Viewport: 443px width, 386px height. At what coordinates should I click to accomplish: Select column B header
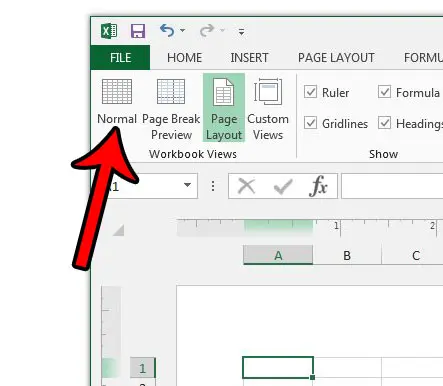pyautogui.click(x=347, y=255)
